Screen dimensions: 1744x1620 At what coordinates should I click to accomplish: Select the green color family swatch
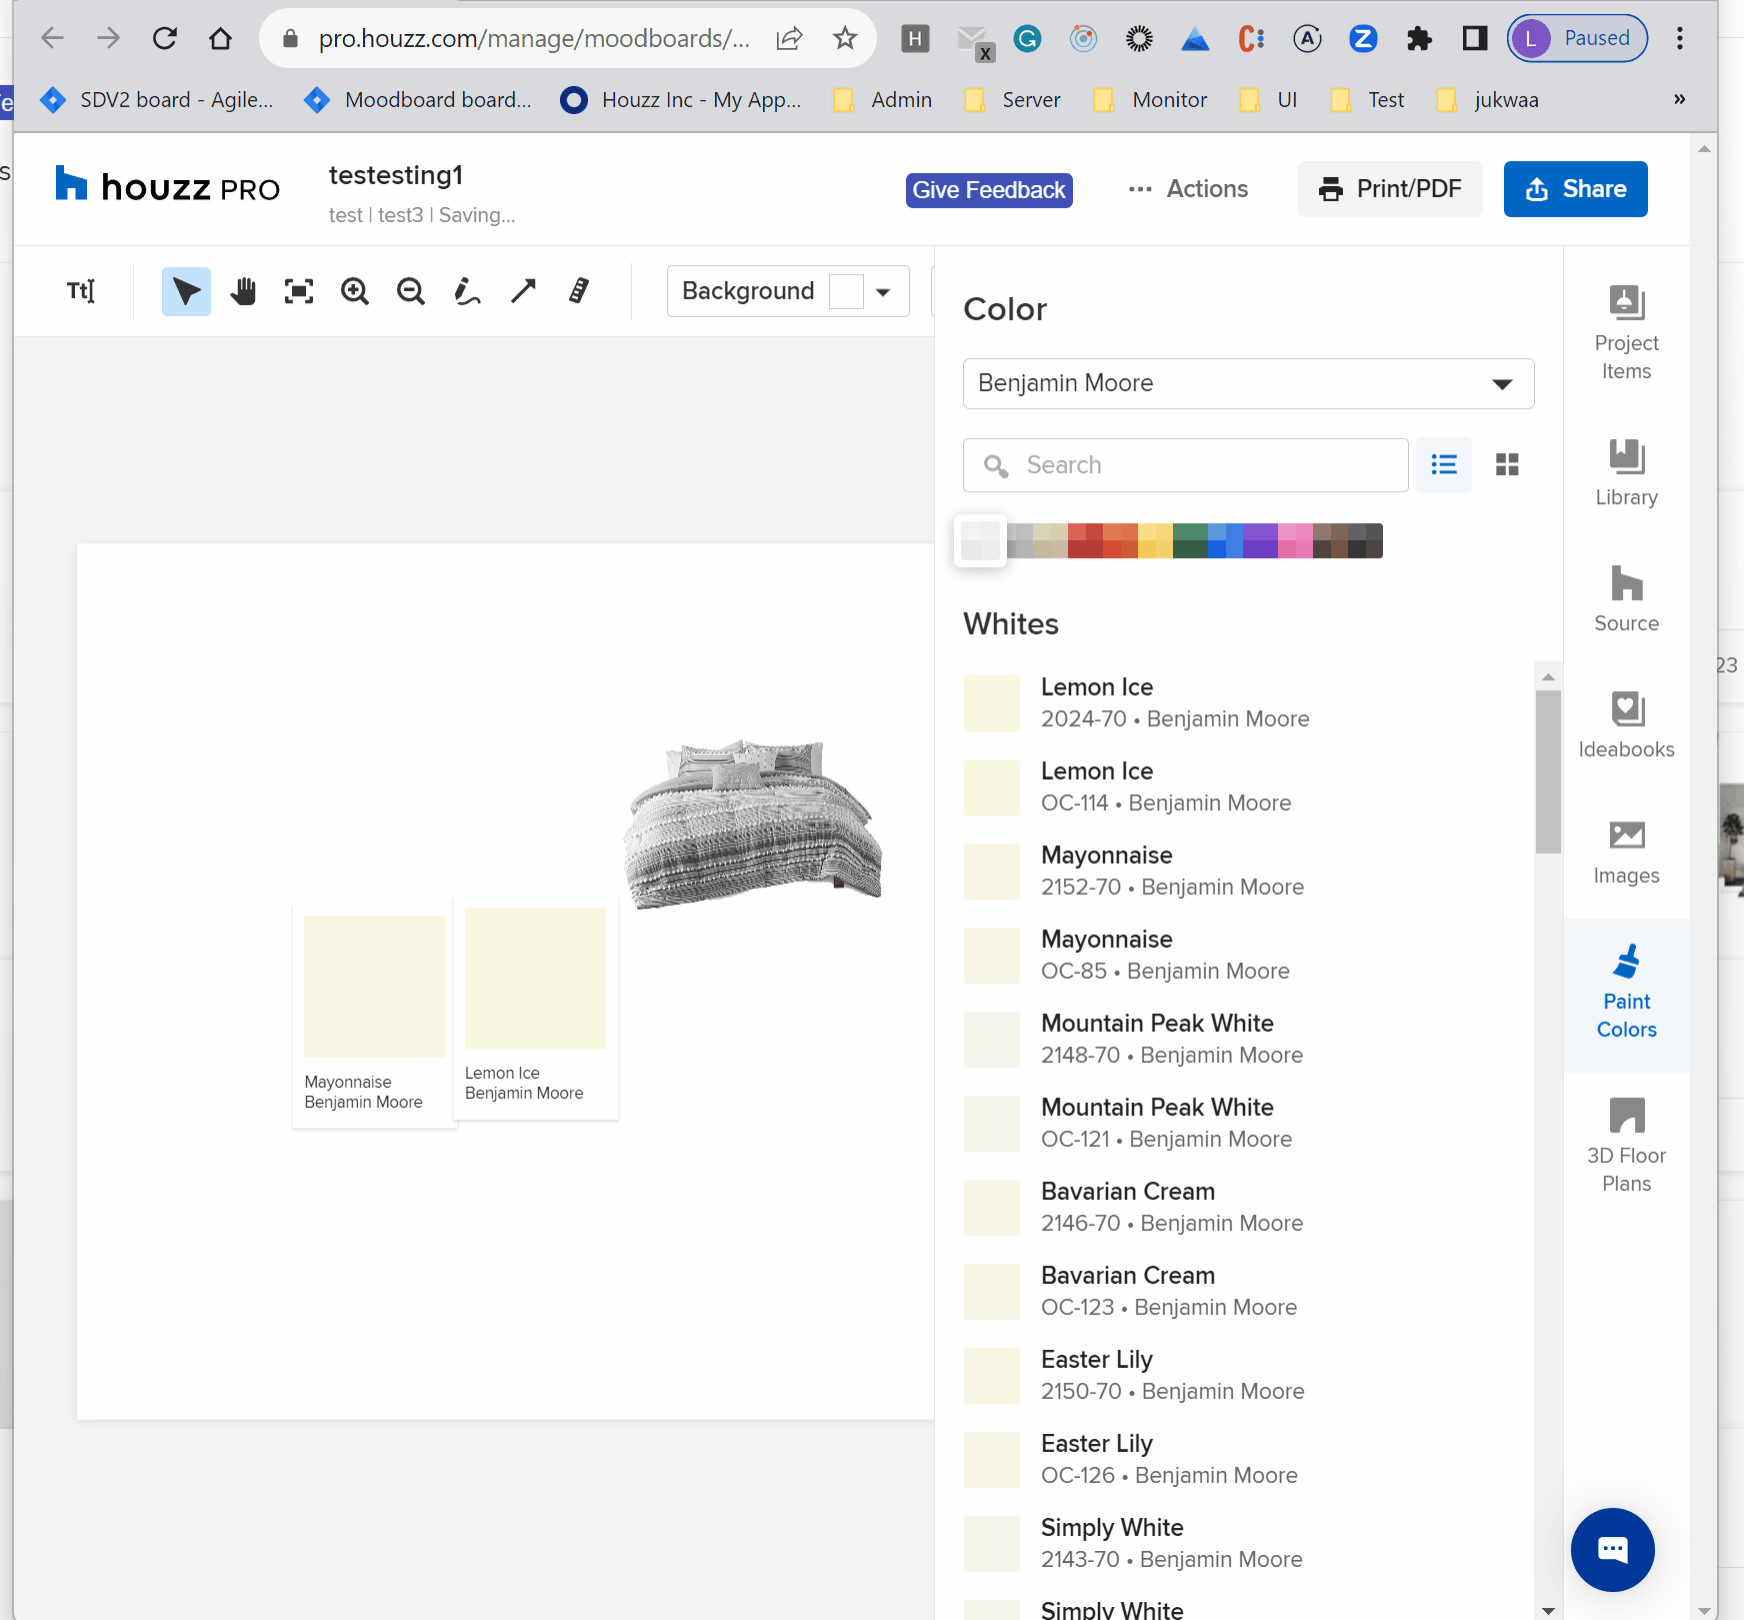1190,541
